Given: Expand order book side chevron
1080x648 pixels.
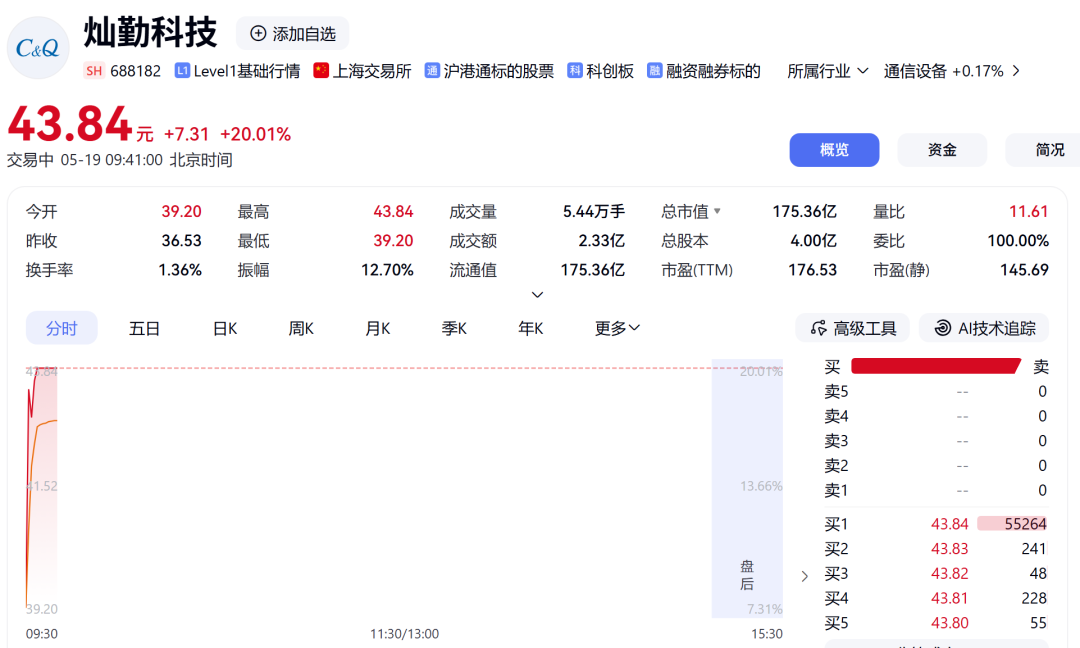Looking at the screenshot, I should [x=804, y=576].
